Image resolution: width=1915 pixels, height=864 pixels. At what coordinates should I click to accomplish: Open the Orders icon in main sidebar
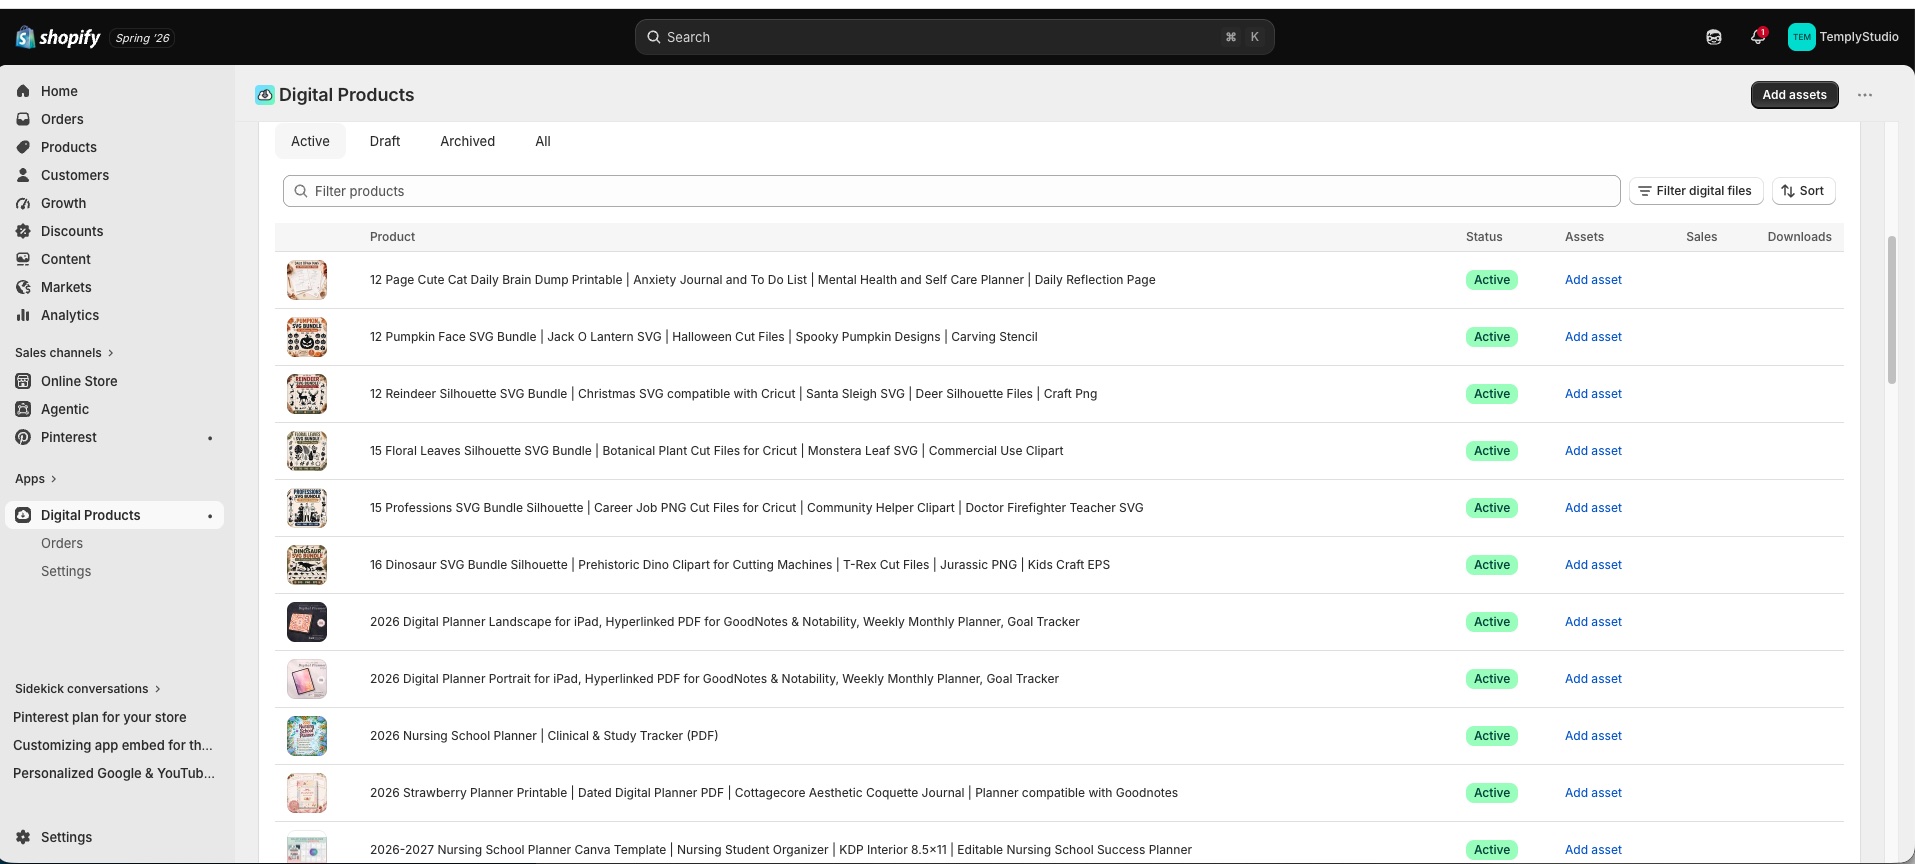point(23,119)
